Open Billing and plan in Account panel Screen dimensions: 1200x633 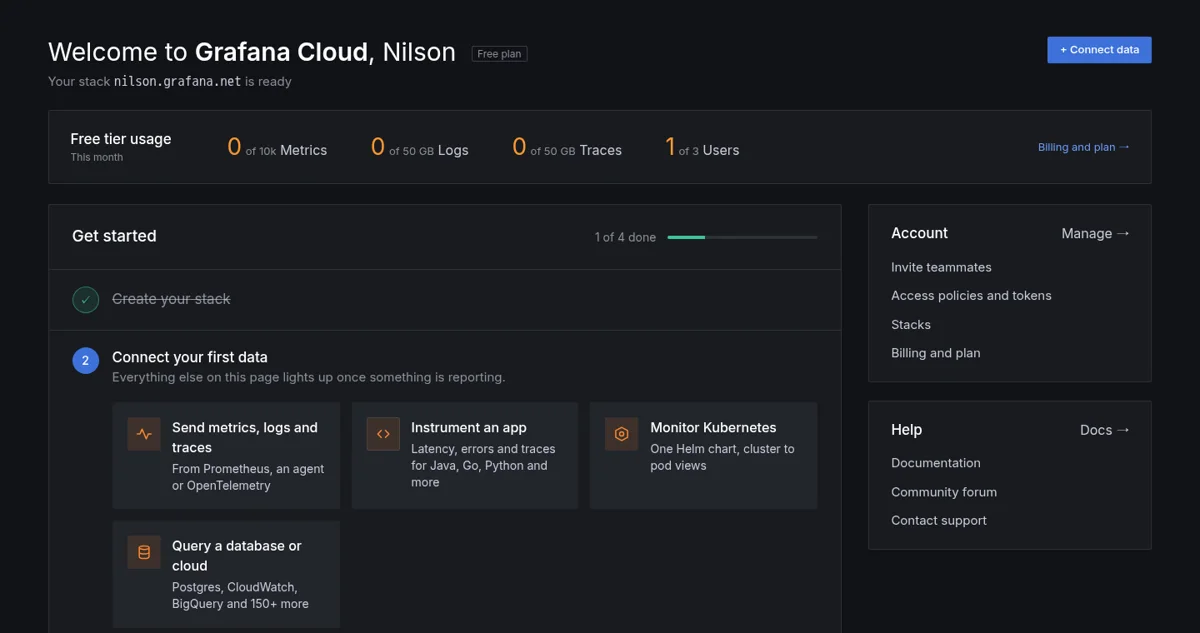[936, 353]
